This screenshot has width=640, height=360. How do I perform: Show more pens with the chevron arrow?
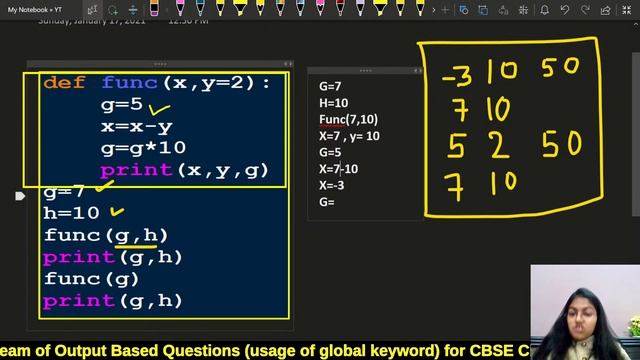433,10
